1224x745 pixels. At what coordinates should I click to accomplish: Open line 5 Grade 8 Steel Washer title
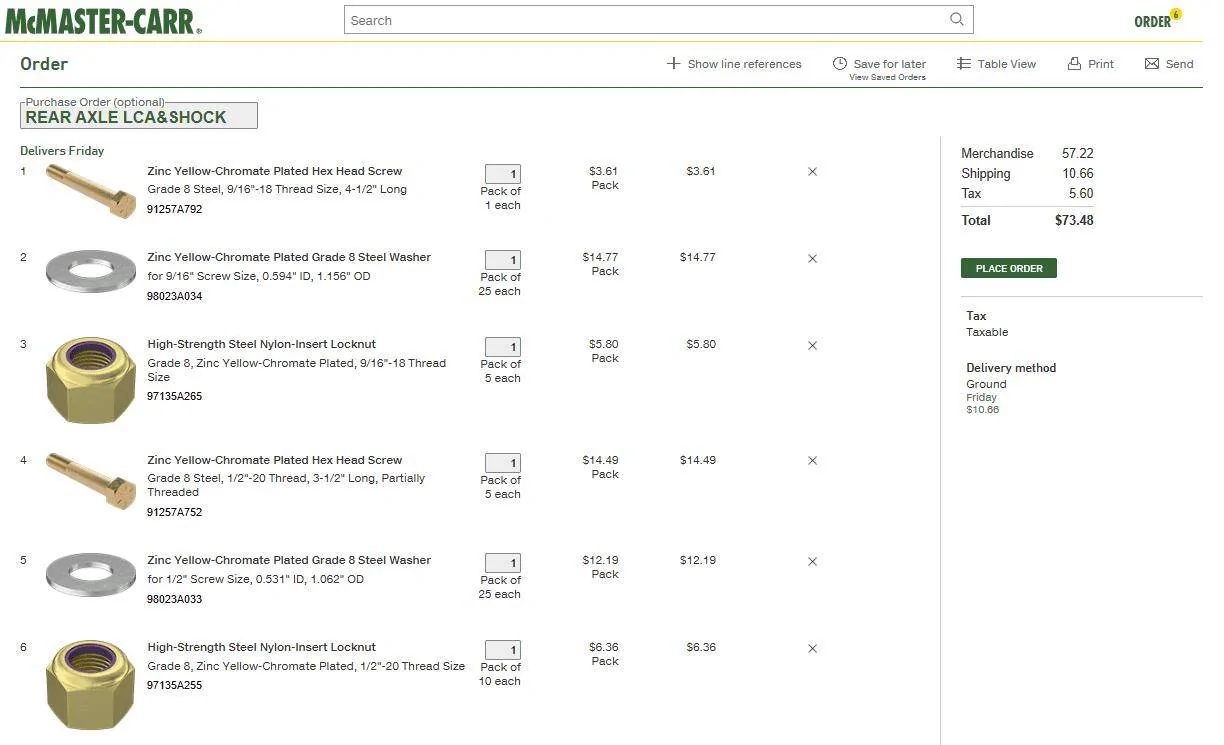point(289,560)
